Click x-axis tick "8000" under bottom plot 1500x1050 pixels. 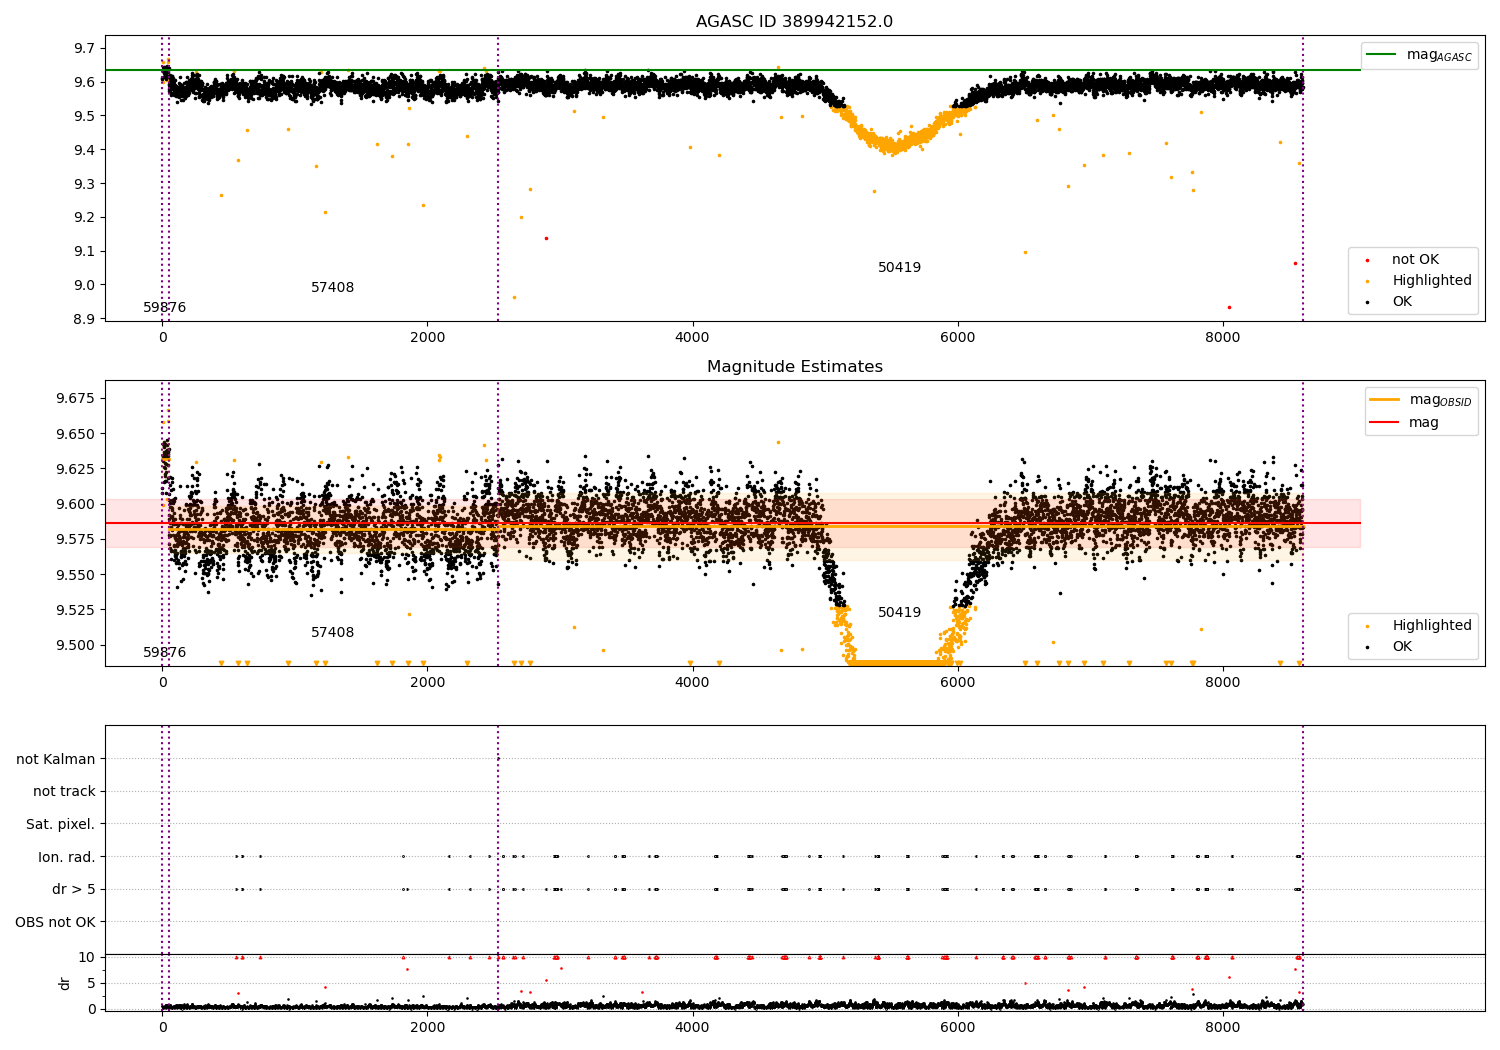pyautogui.click(x=1222, y=1027)
